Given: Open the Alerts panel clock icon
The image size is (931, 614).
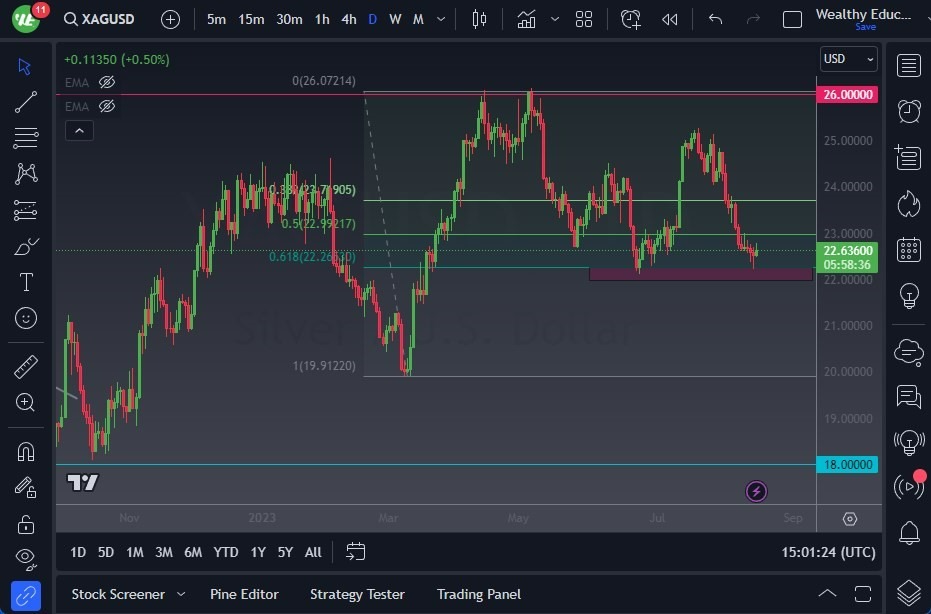Looking at the screenshot, I should tap(908, 111).
